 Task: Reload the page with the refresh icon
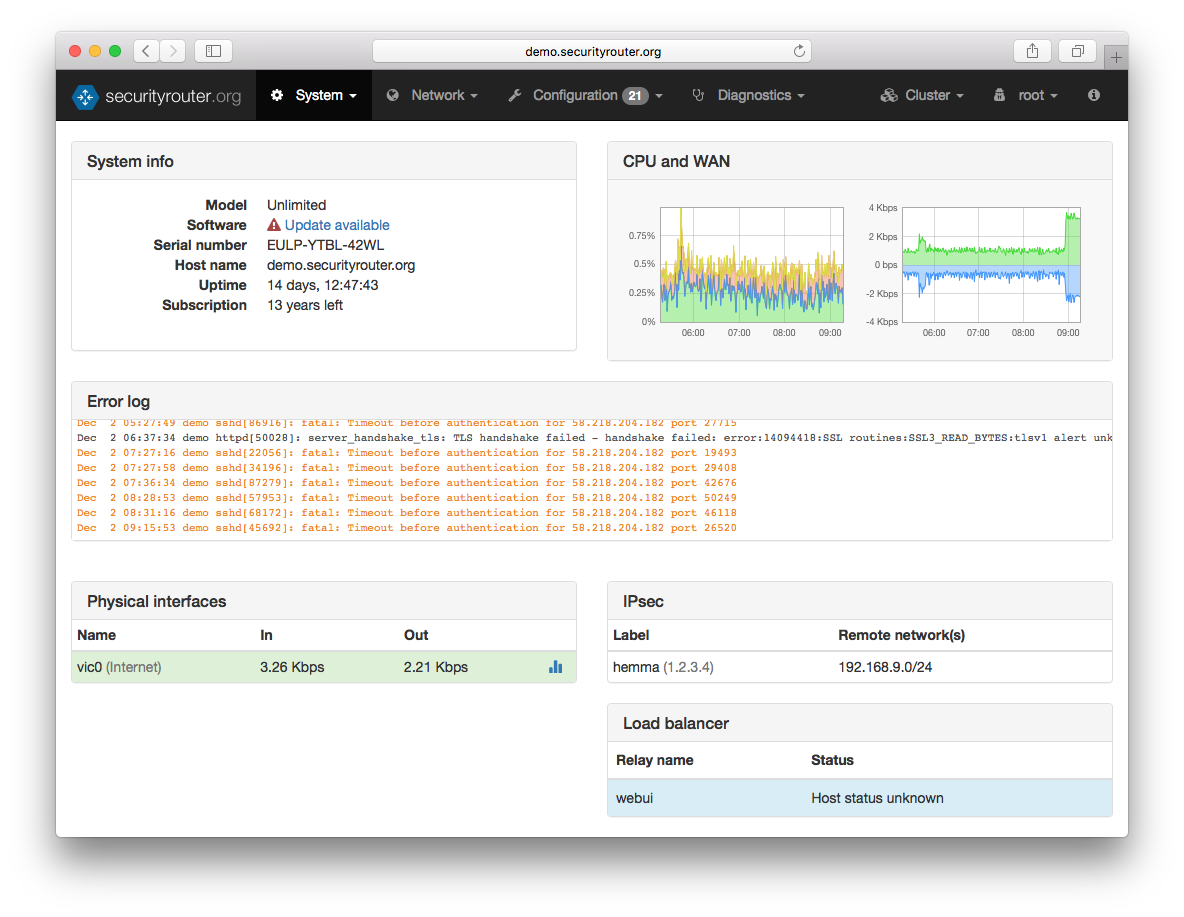point(799,51)
